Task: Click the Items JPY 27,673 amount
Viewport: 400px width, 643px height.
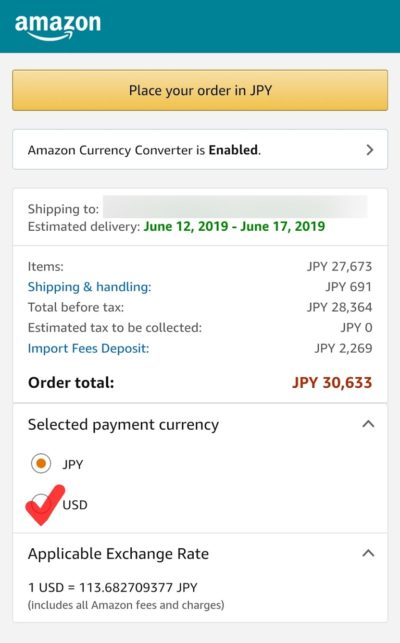Action: (x=339, y=267)
